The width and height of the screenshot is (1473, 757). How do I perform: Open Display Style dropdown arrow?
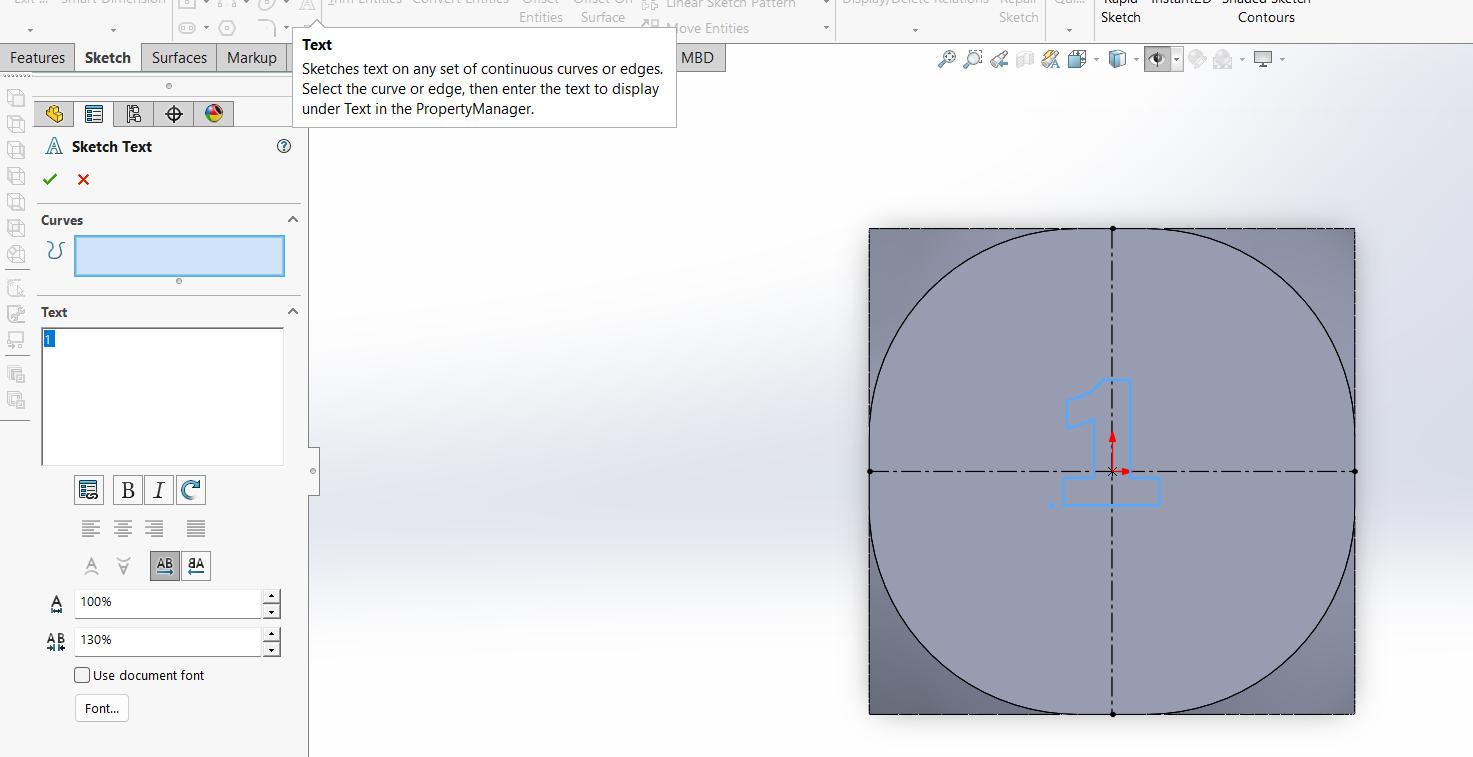pyautogui.click(x=1136, y=60)
